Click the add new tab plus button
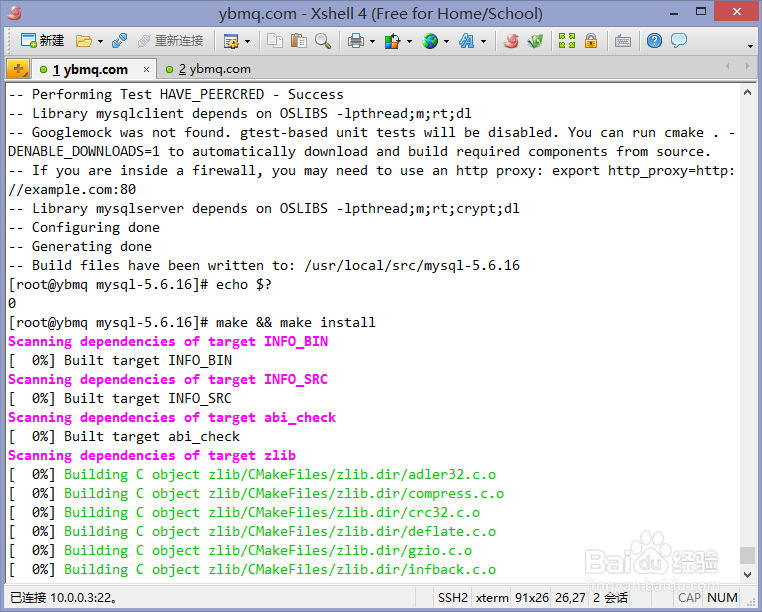Image resolution: width=762 pixels, height=612 pixels. (18, 69)
